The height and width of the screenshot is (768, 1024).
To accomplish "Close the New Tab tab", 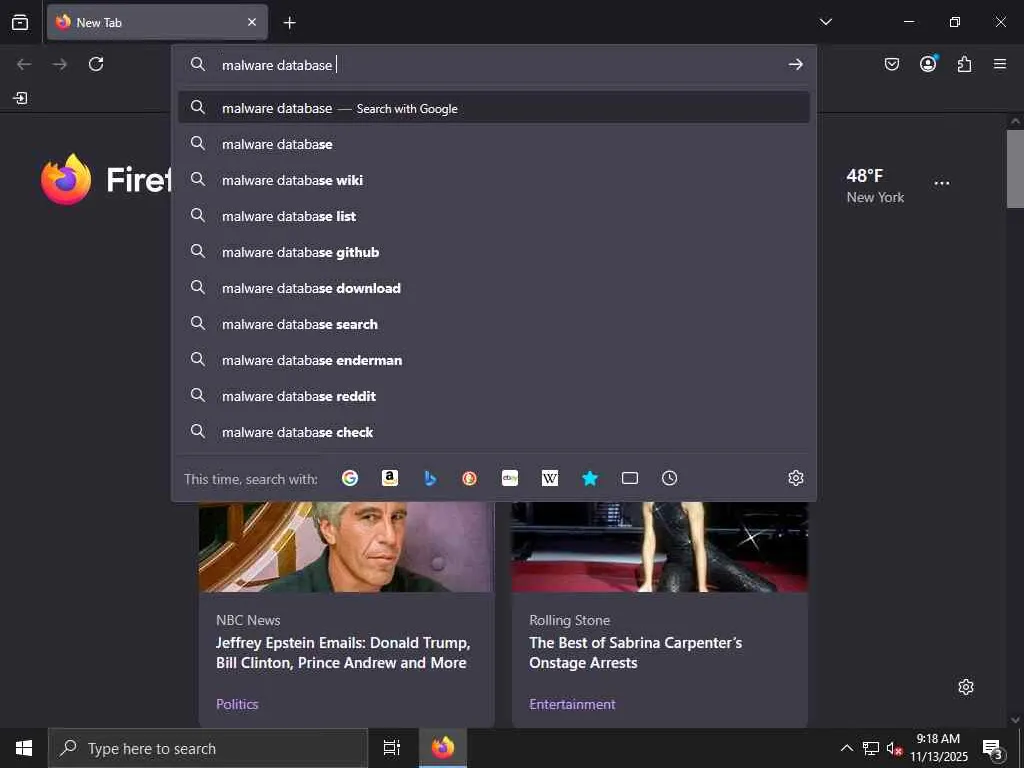I will pos(252,22).
